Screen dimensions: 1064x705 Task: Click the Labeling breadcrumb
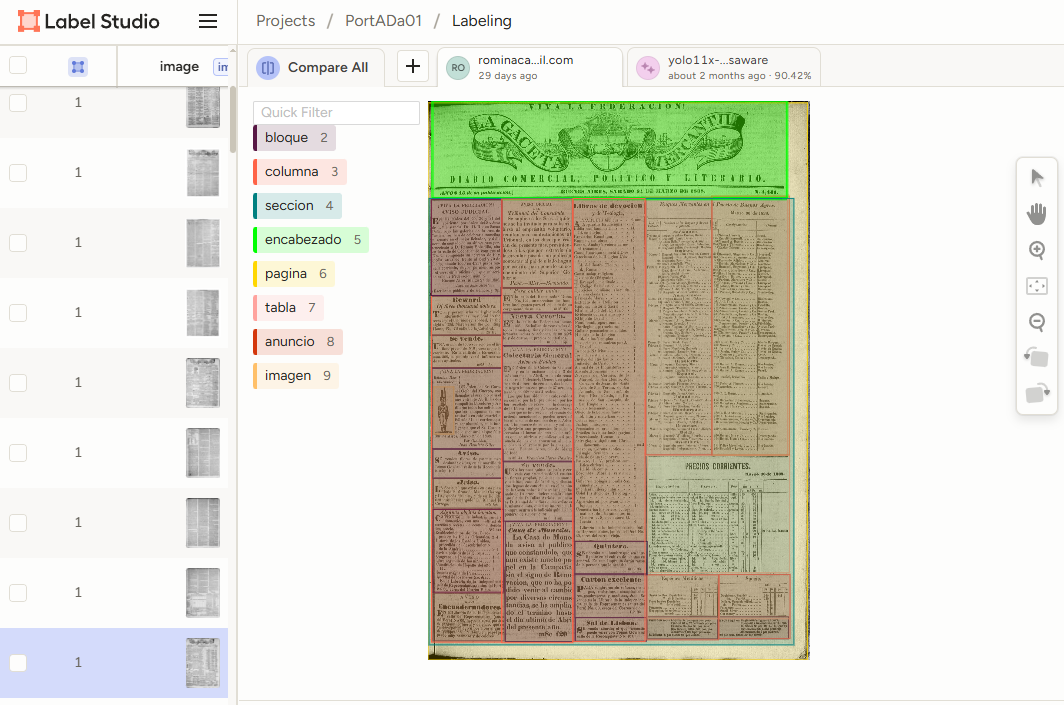482,21
